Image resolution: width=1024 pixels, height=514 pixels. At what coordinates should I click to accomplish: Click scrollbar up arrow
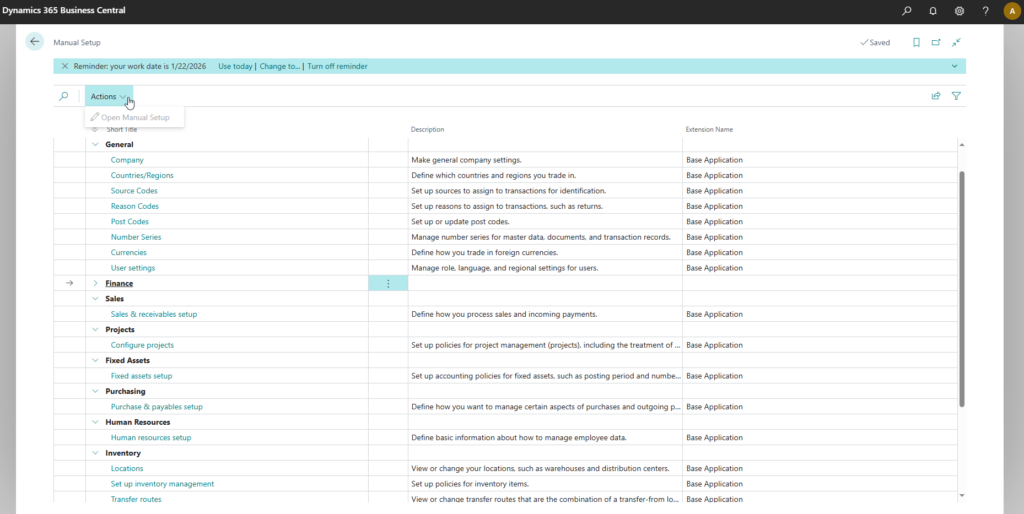(961, 144)
